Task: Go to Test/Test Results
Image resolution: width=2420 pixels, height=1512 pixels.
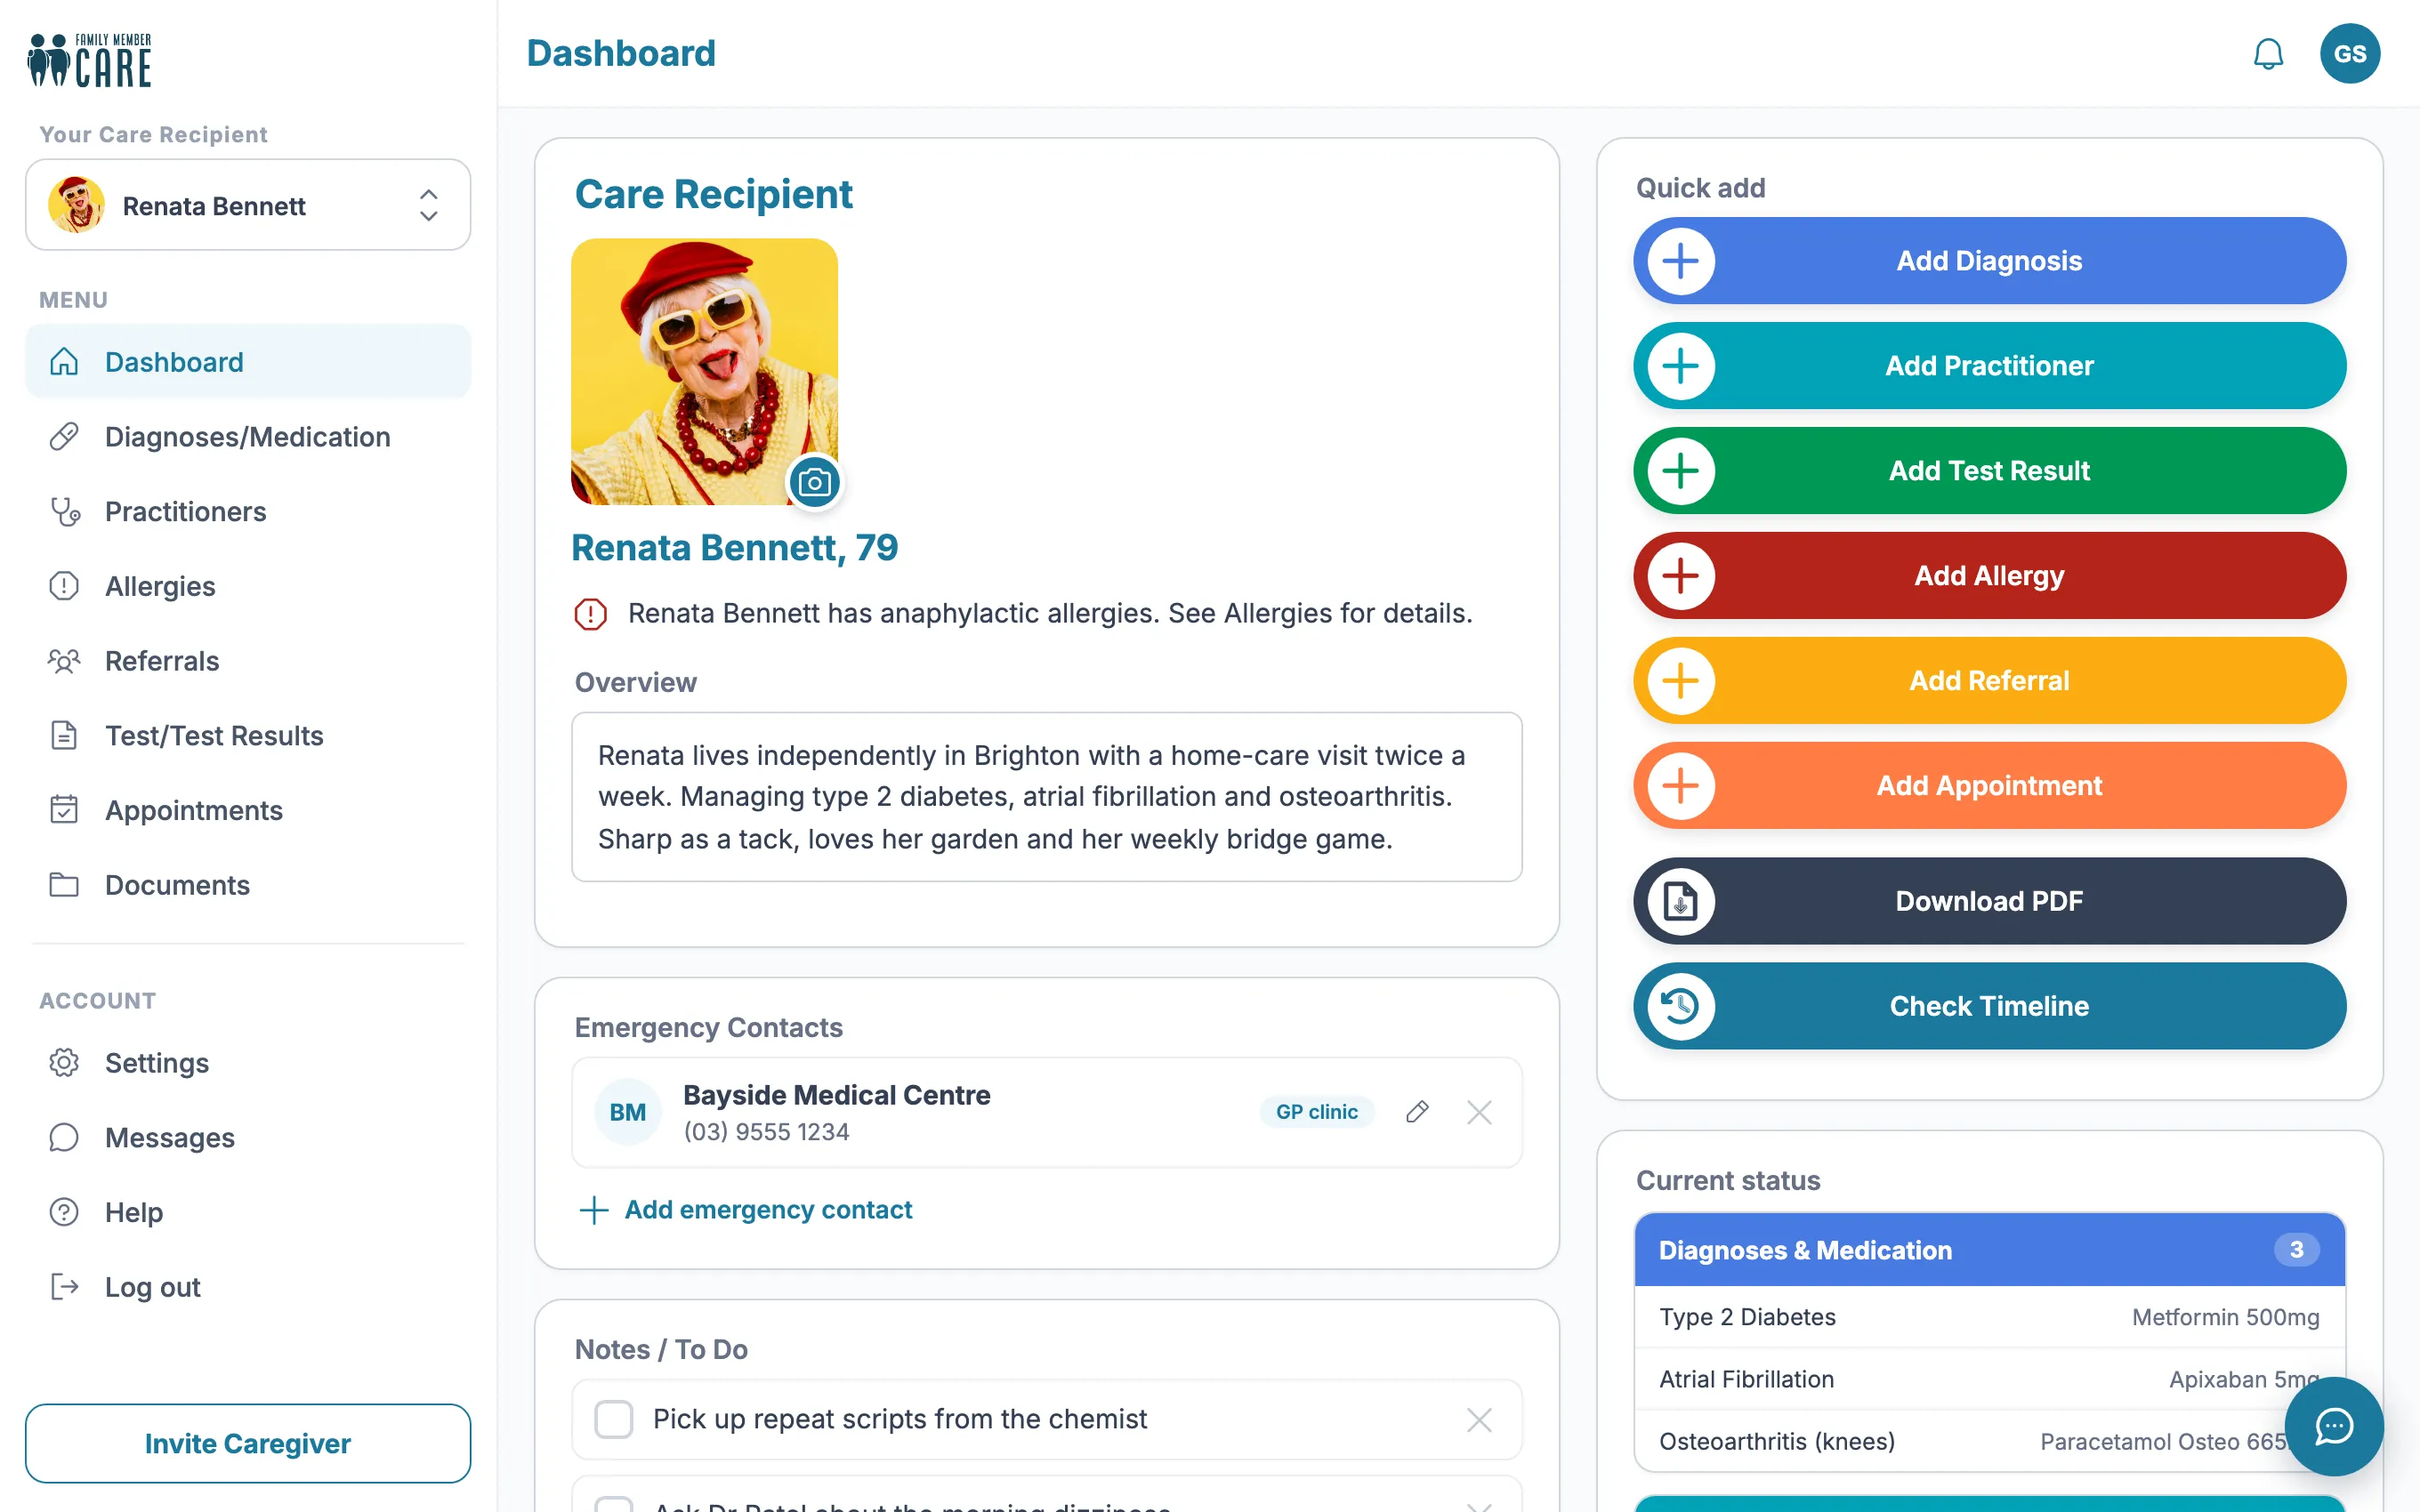Action: 248,736
